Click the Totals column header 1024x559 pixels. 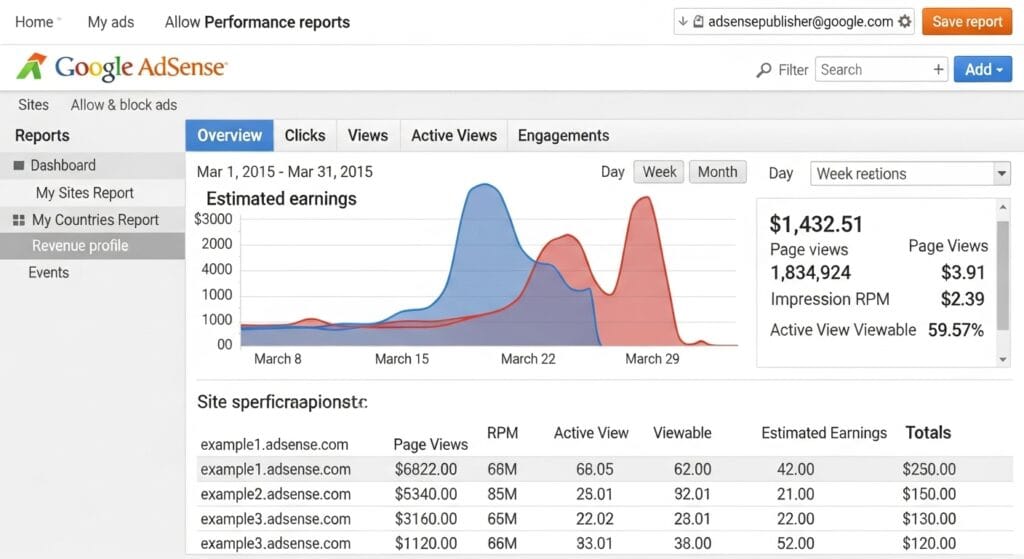(x=928, y=433)
